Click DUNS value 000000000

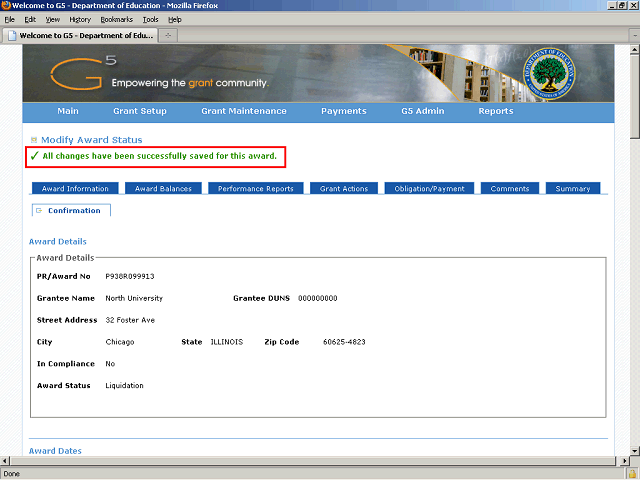point(318,298)
